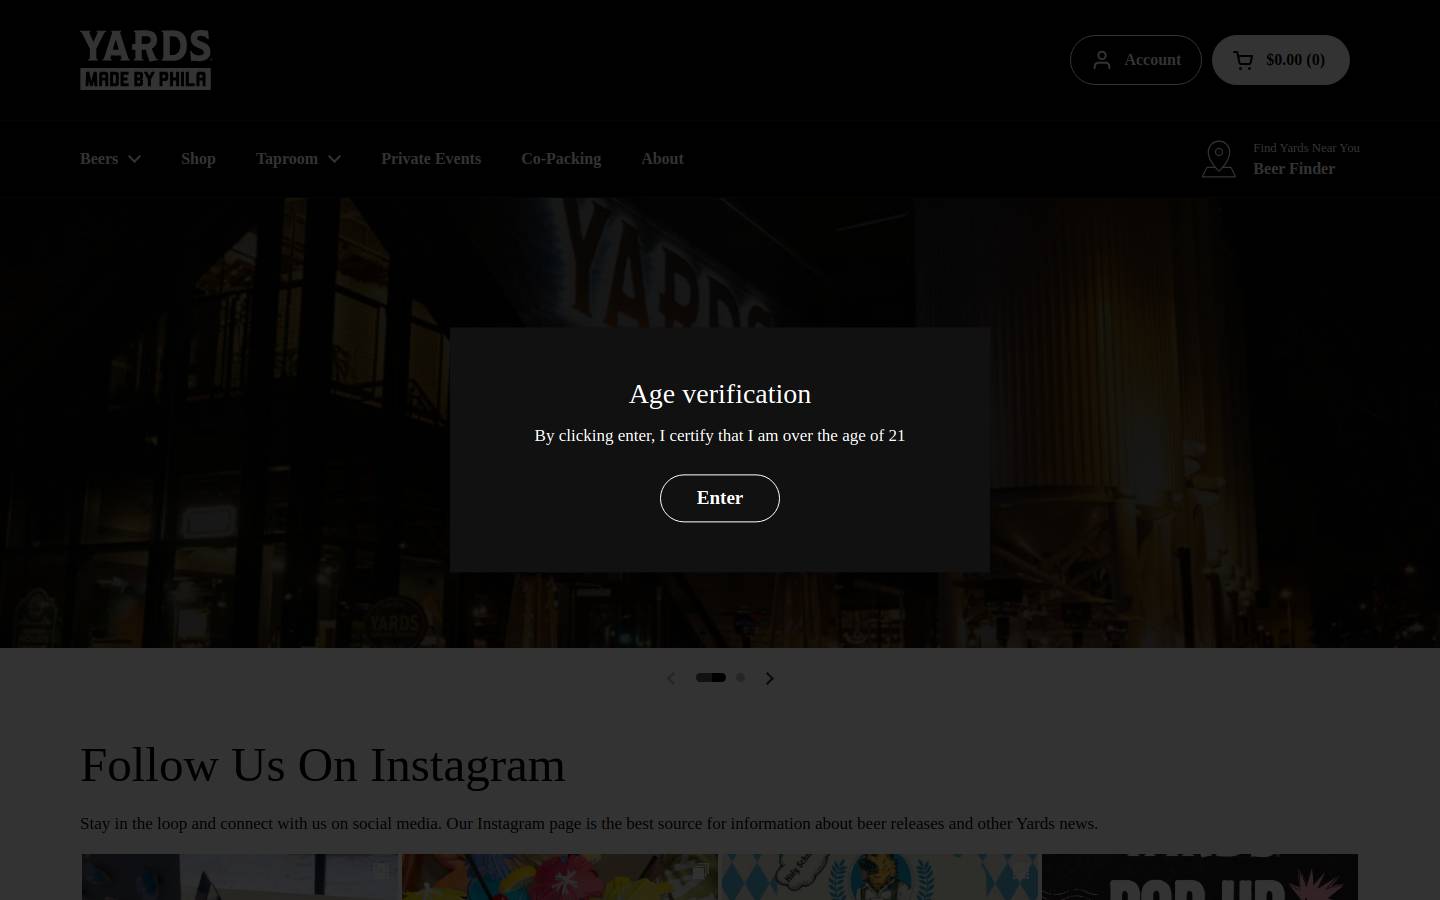Open the blue diamond pattern Instagram thumbnail
Image resolution: width=1440 pixels, height=900 pixels.
(x=880, y=877)
